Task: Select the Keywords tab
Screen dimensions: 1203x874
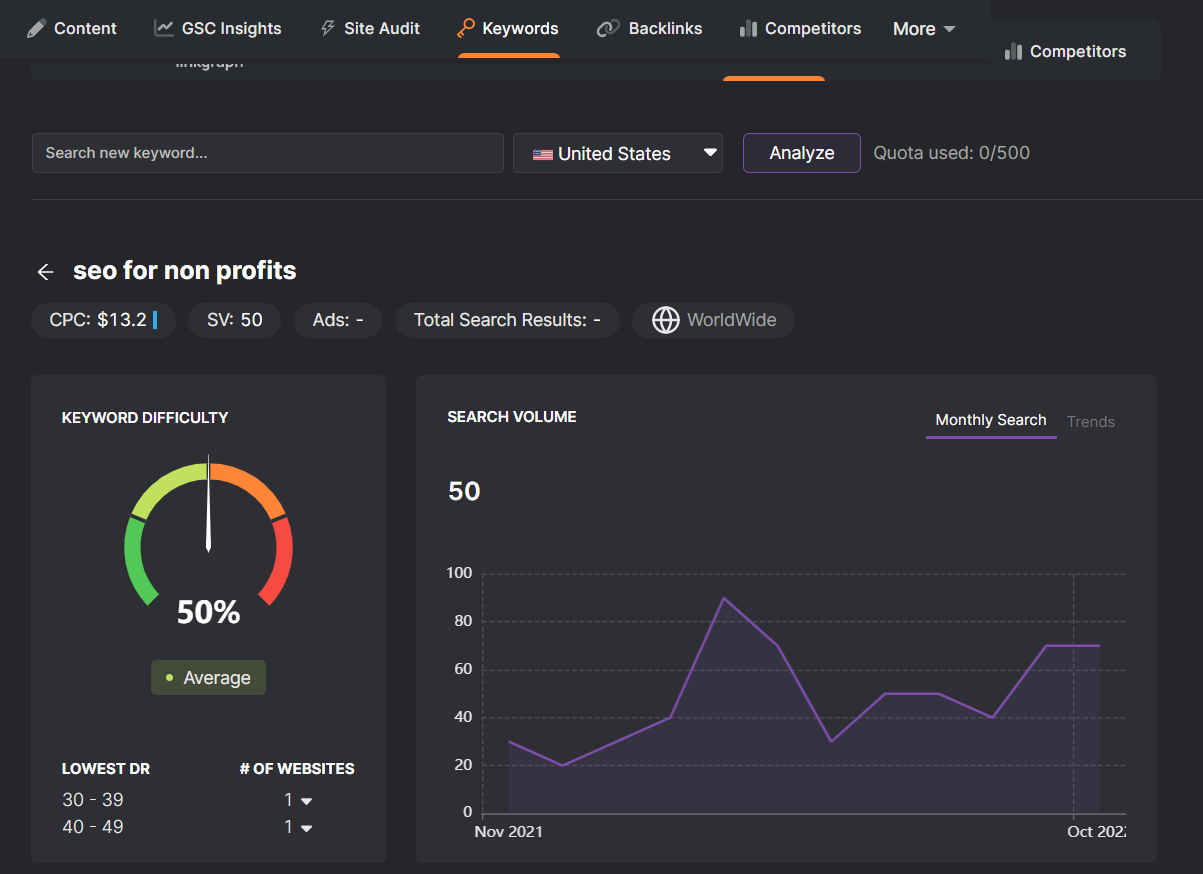Action: pyautogui.click(x=508, y=28)
